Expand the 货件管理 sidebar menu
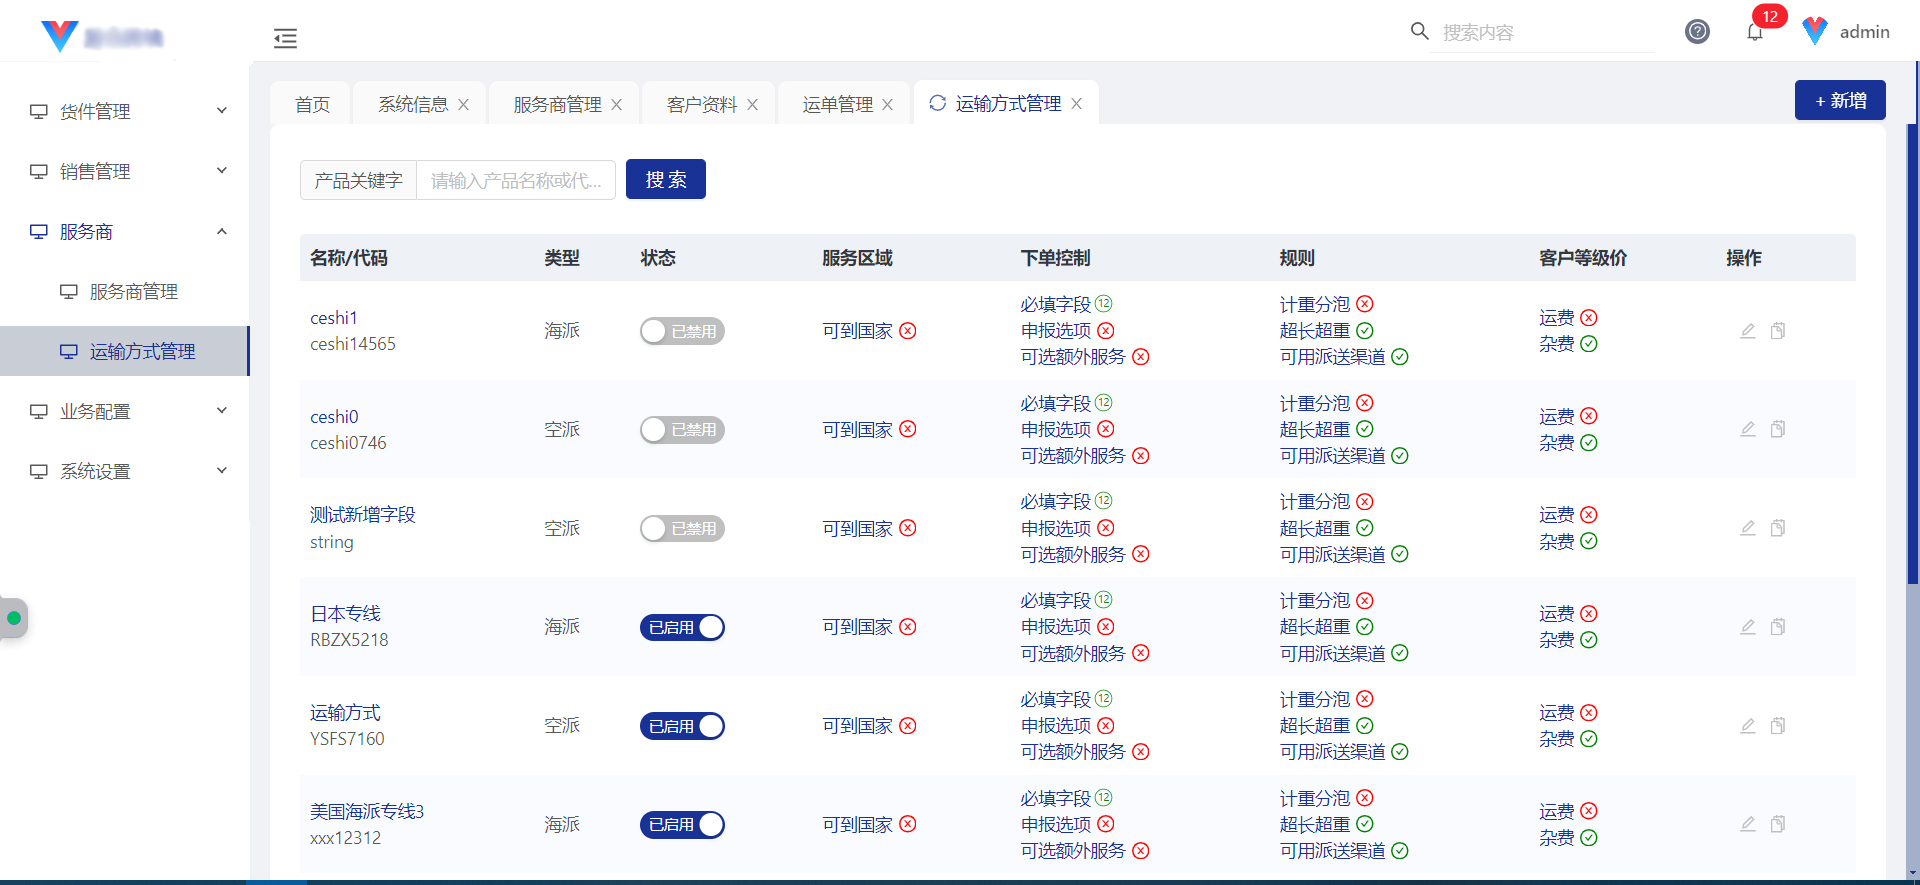Viewport: 1920px width, 885px height. [125, 111]
